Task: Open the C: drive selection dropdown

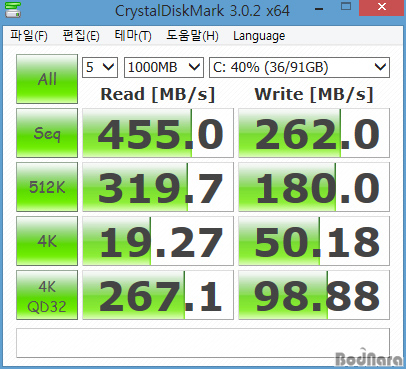Action: click(299, 68)
